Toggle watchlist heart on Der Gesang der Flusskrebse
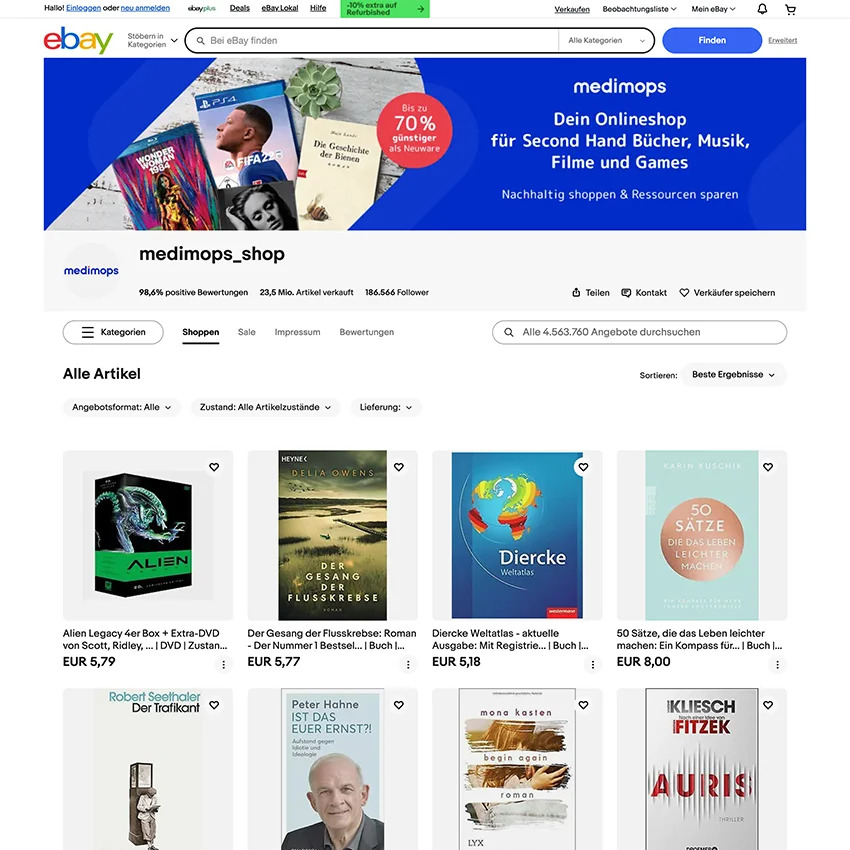Screen dimensions: 850x850 [399, 467]
